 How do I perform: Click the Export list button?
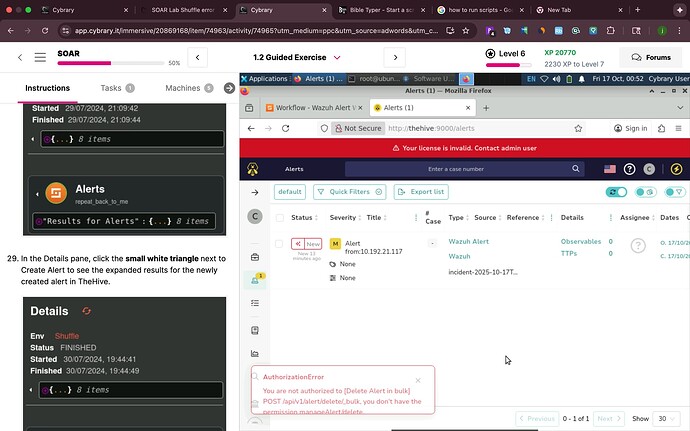421,192
